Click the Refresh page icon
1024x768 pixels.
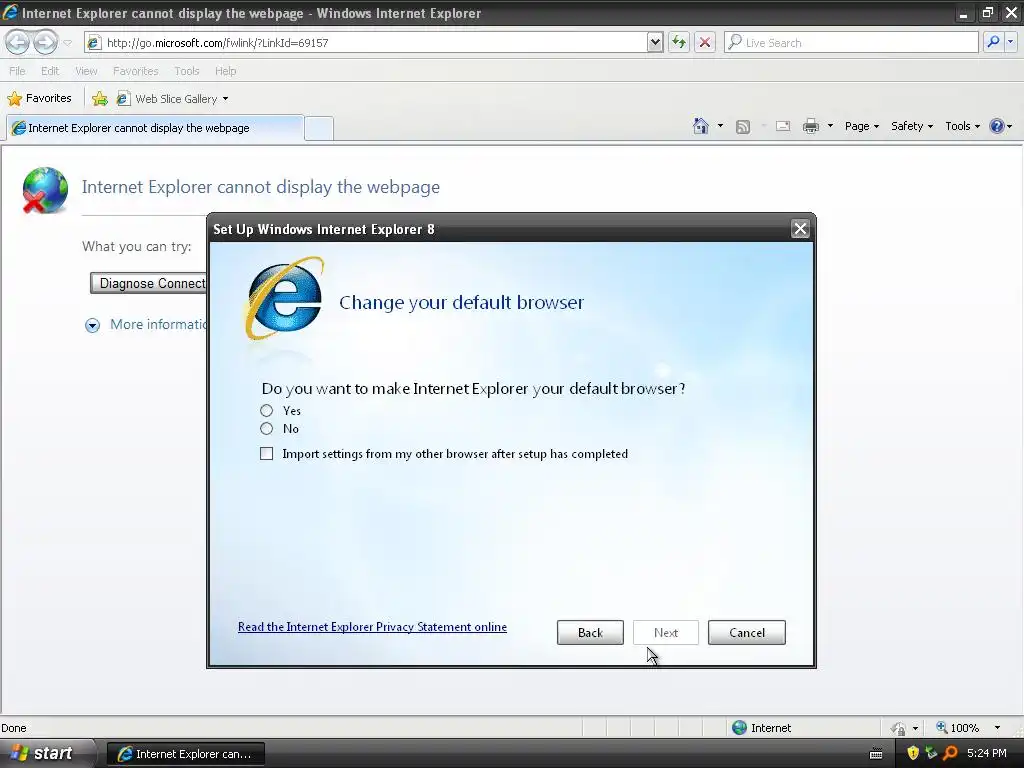click(679, 42)
